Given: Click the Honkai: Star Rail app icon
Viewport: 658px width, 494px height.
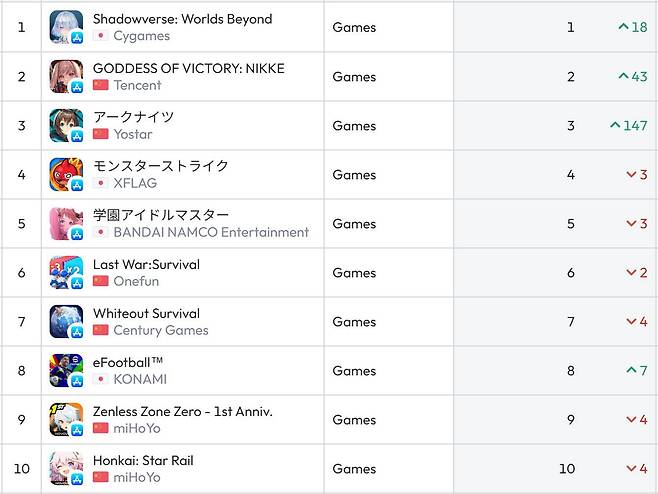Looking at the screenshot, I should click(x=66, y=468).
